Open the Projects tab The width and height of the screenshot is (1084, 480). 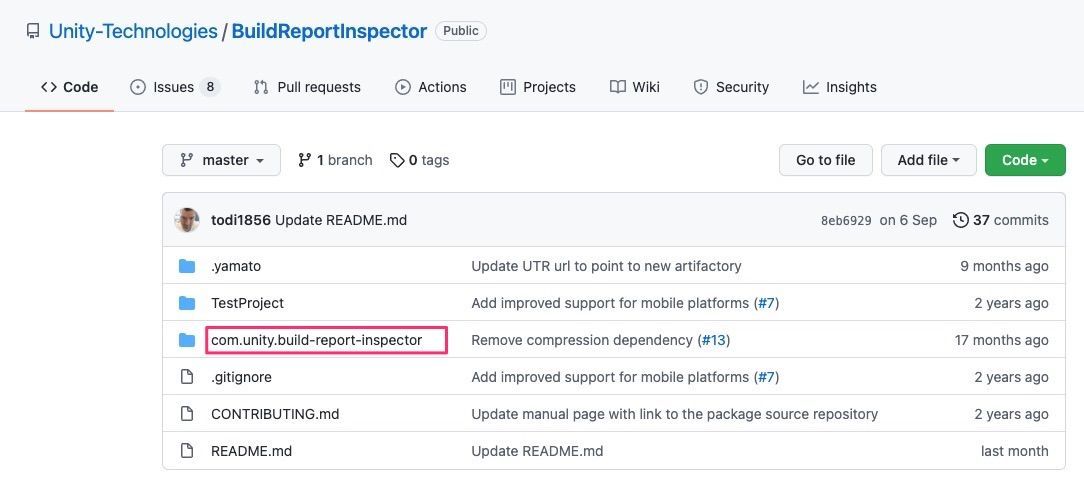coord(538,87)
